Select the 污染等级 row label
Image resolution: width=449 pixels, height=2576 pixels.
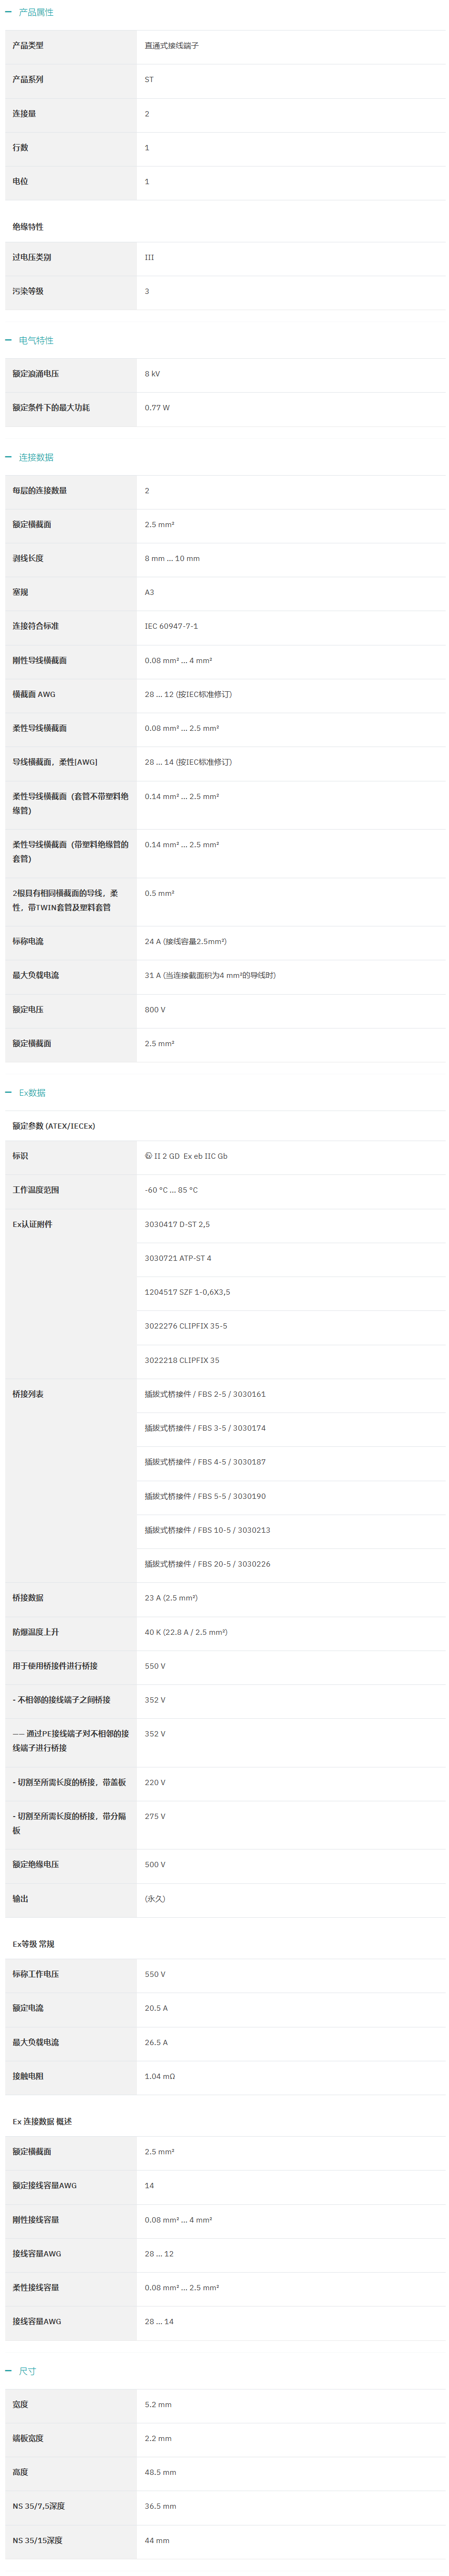coord(28,292)
